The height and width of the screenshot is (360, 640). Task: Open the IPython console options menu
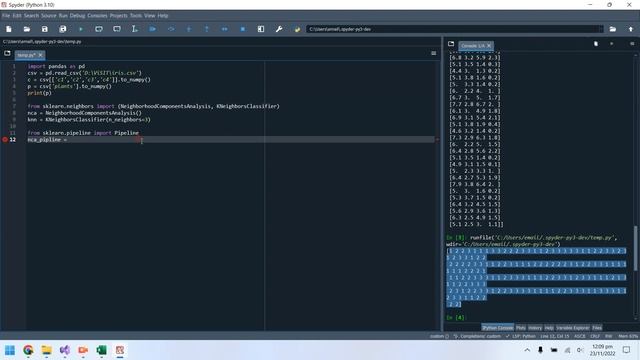(632, 44)
